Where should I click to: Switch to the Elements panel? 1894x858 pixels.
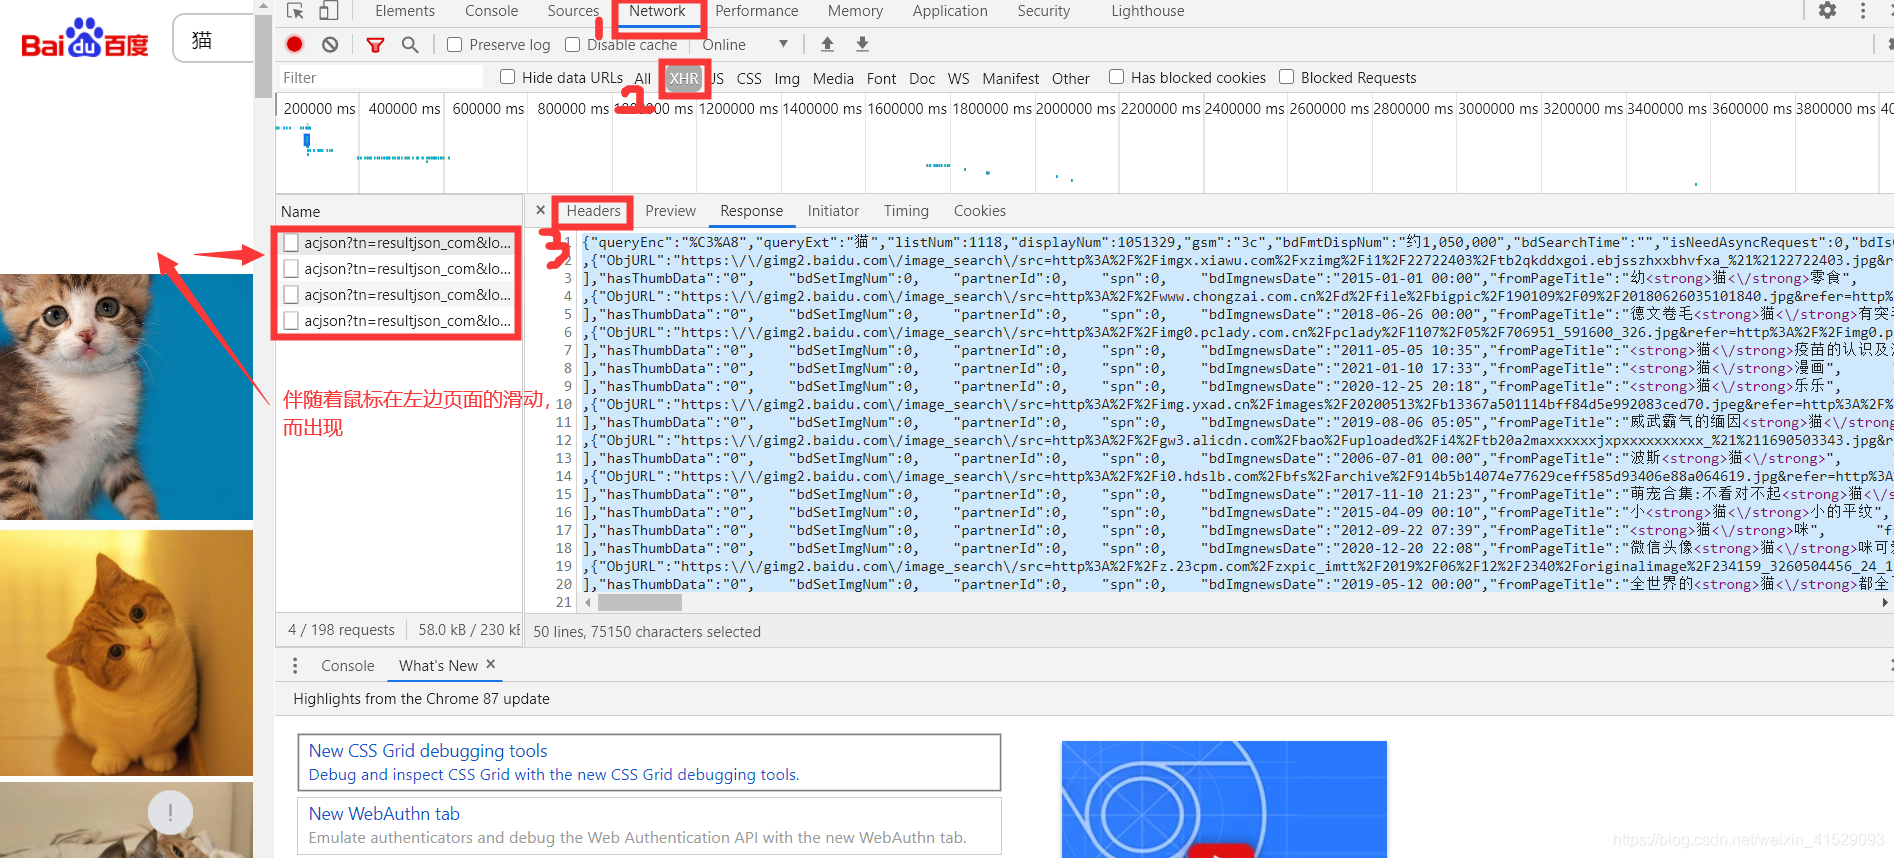(405, 11)
